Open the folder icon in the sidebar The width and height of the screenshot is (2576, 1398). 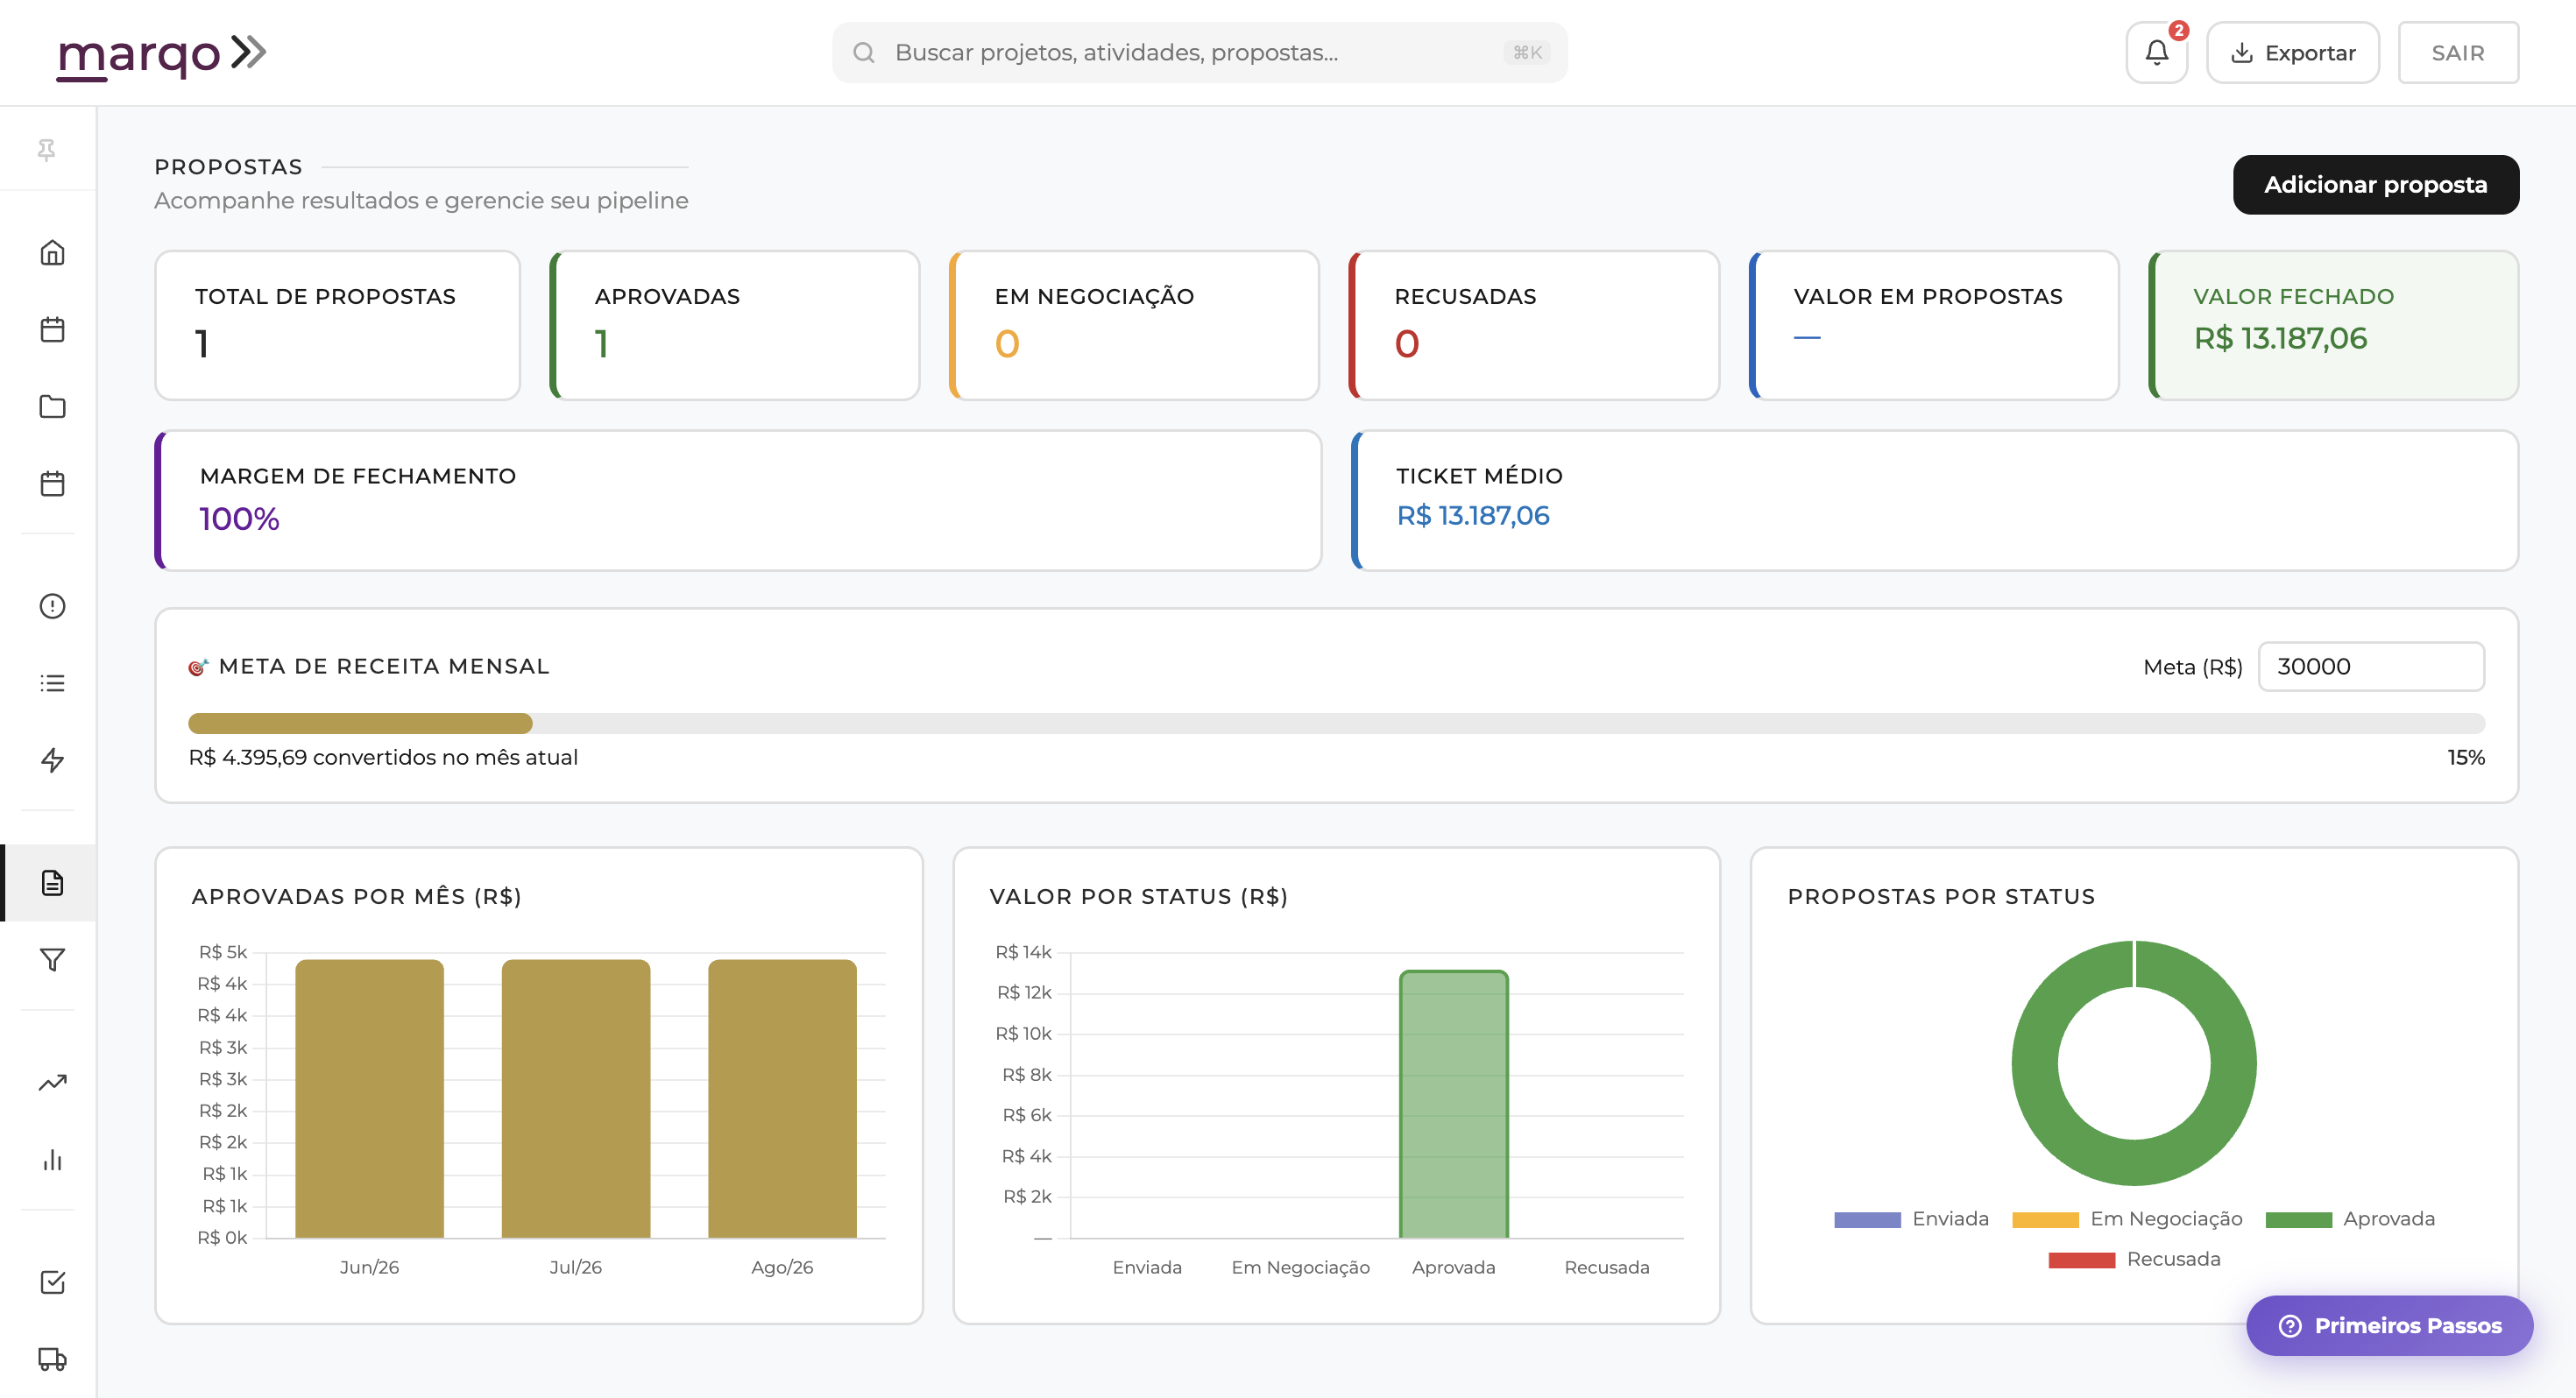coord(52,407)
